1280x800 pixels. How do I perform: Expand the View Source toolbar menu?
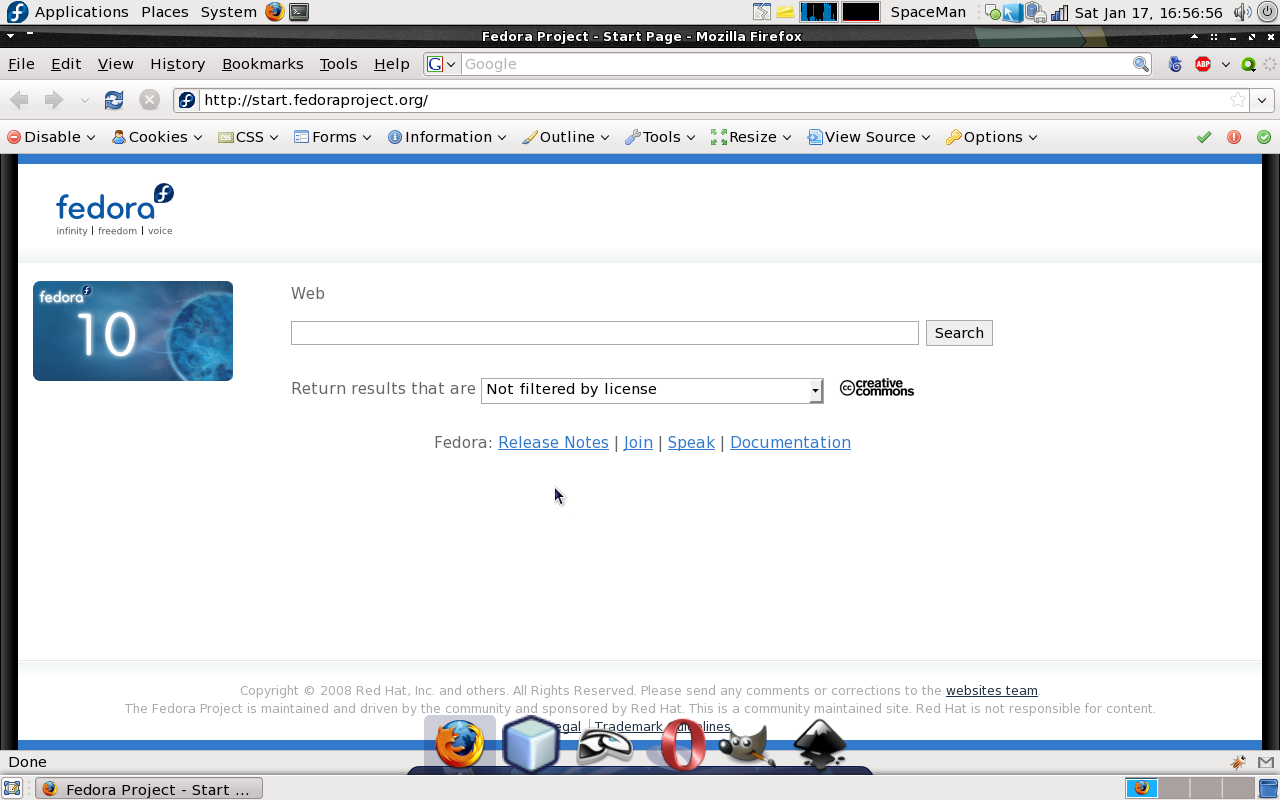point(869,137)
